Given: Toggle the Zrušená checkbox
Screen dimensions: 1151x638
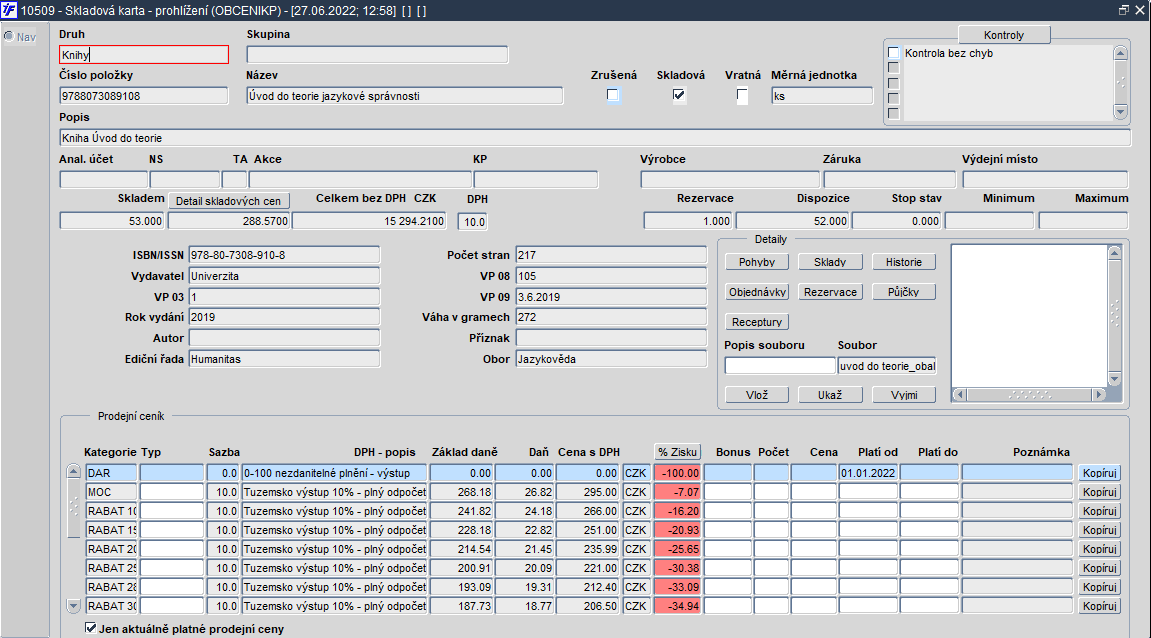Looking at the screenshot, I should [613, 96].
